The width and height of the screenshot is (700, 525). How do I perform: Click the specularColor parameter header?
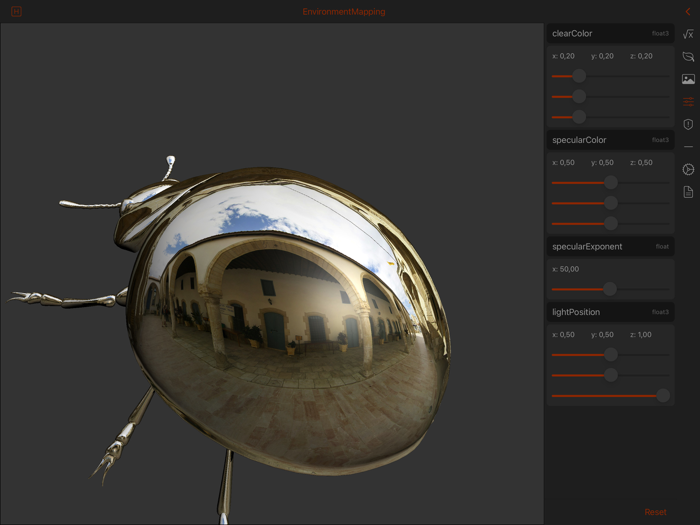[610, 140]
